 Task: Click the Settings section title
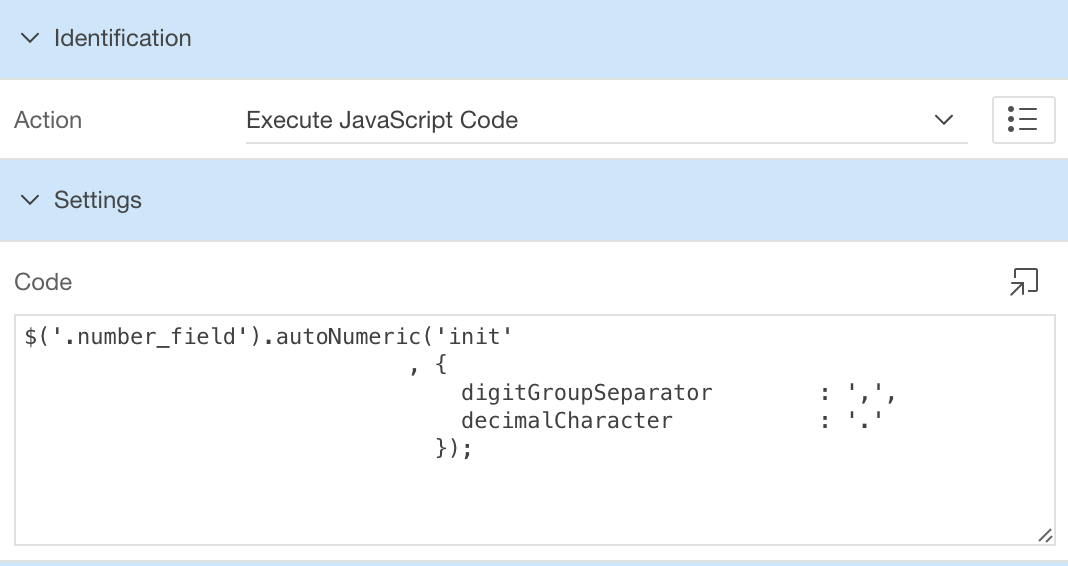[x=98, y=201]
